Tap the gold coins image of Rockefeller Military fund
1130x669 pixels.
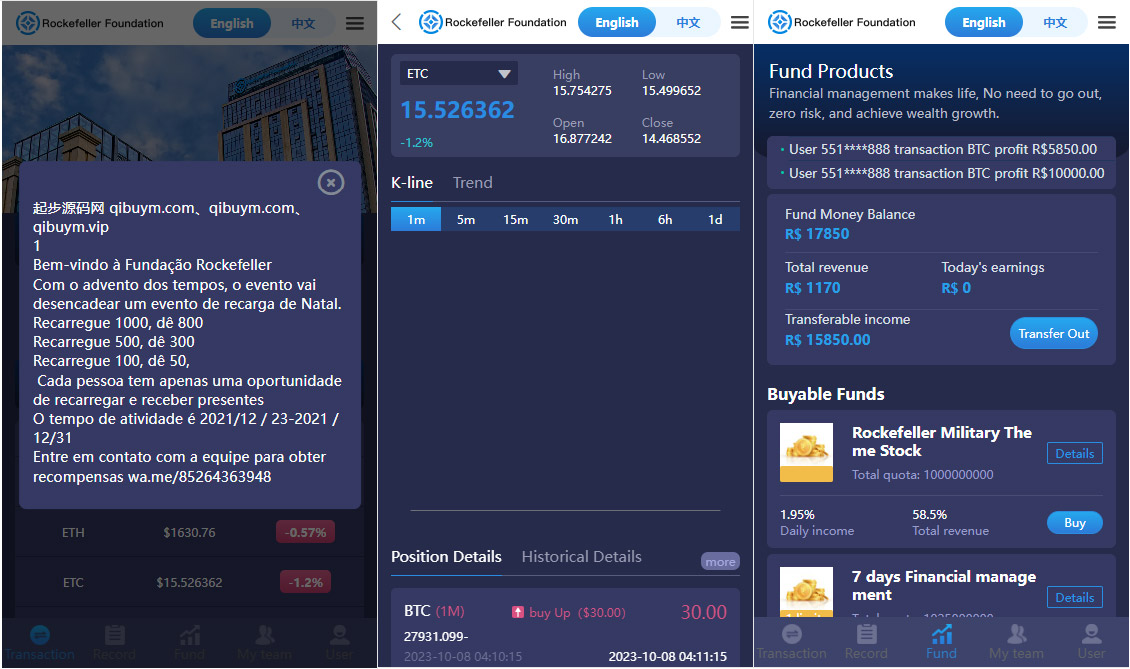pyautogui.click(x=806, y=452)
